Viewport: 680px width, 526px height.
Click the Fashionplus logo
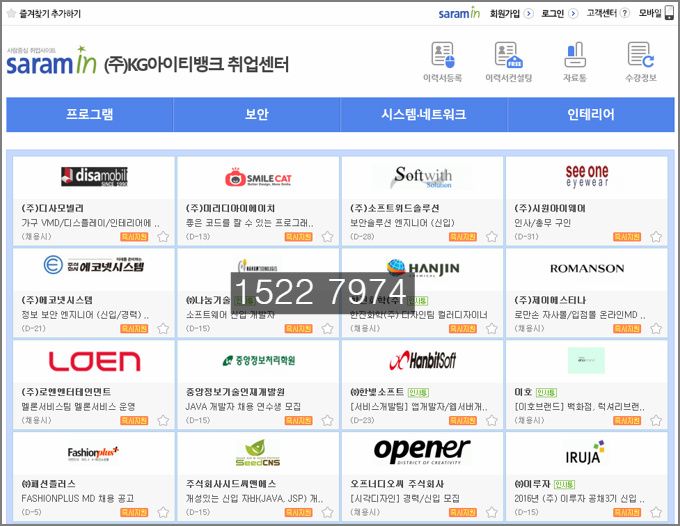(93, 454)
